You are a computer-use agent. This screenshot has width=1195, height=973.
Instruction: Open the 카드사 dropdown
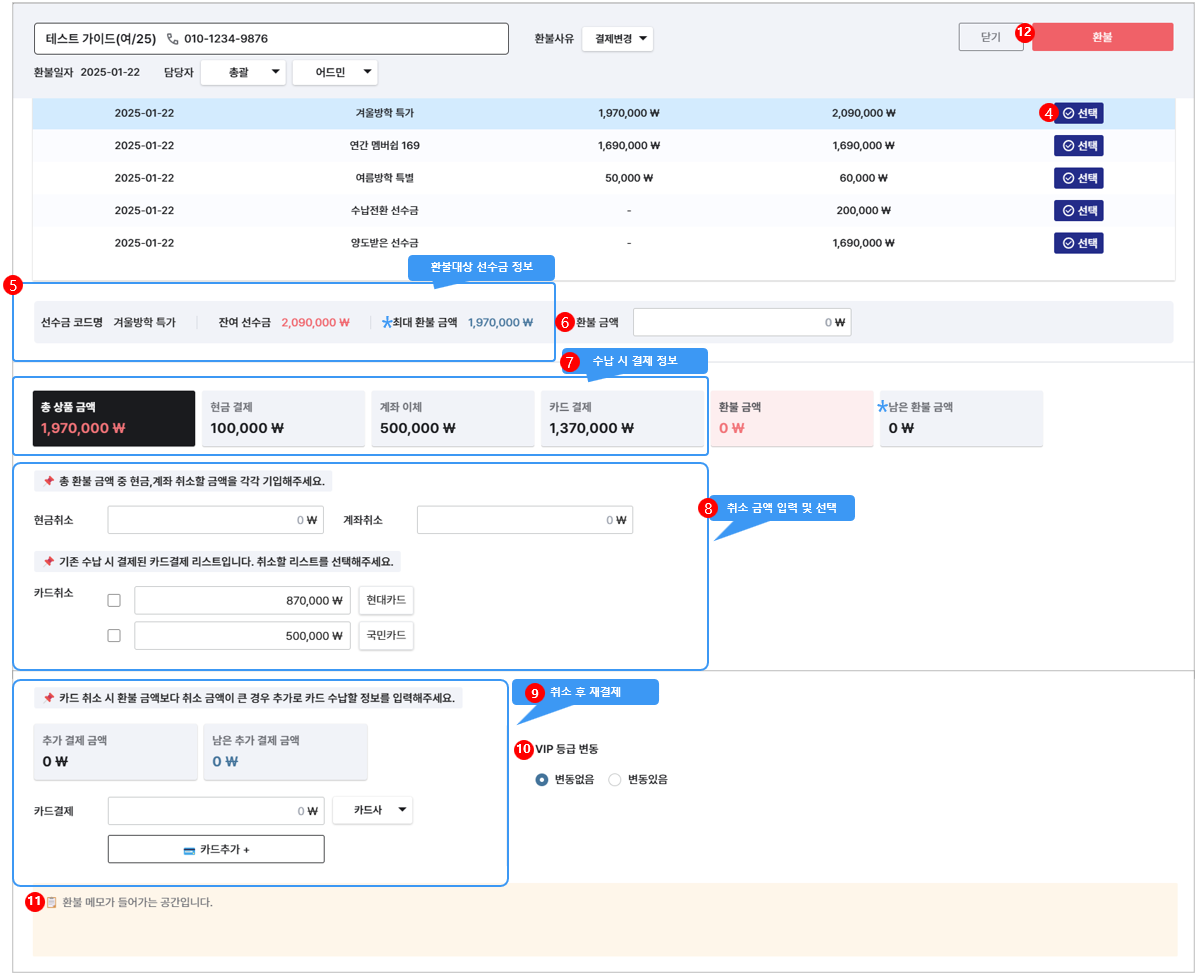372,810
